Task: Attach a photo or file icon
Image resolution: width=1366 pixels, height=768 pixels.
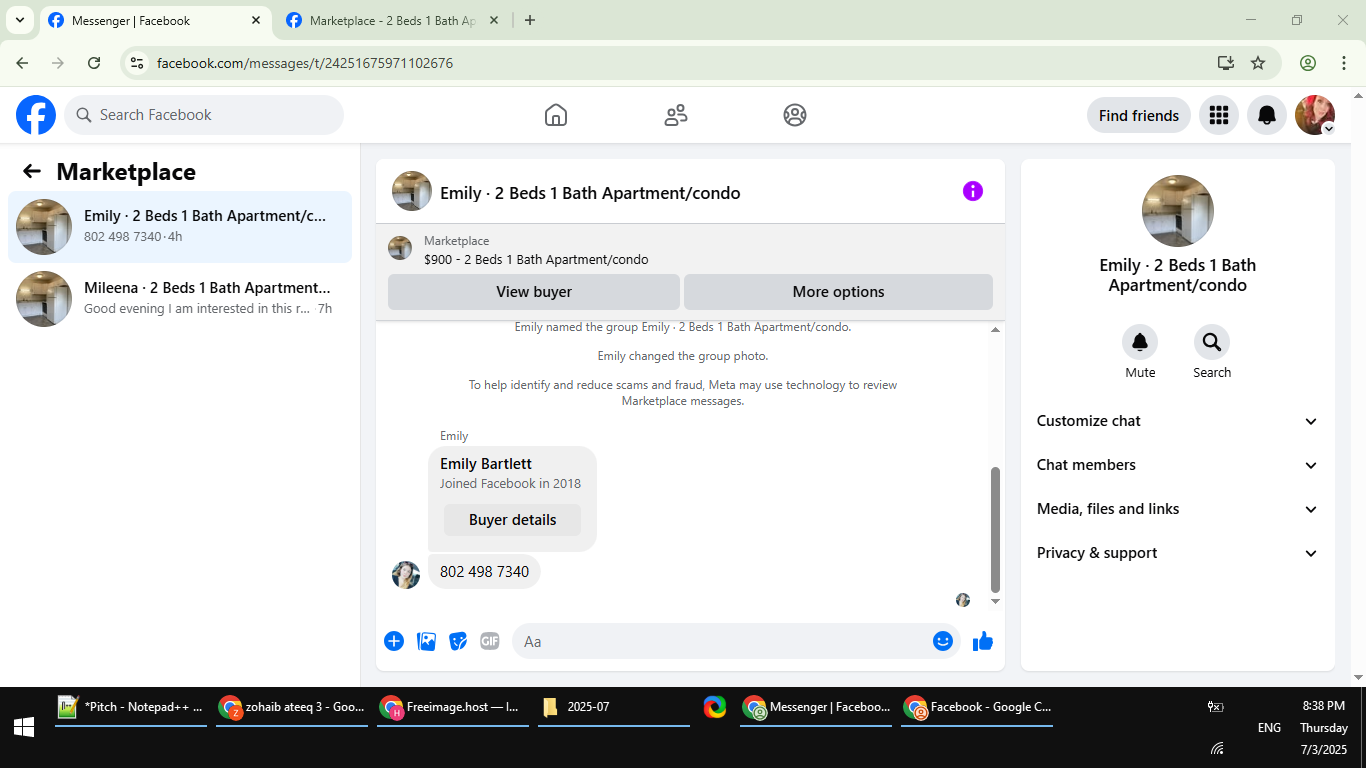Action: coord(427,641)
